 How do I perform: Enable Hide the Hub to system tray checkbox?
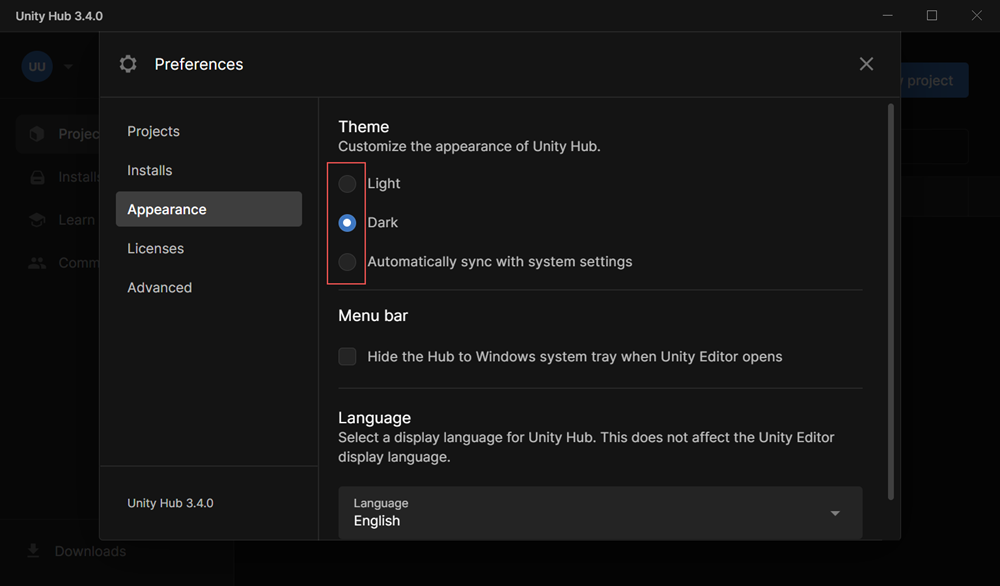pos(347,356)
